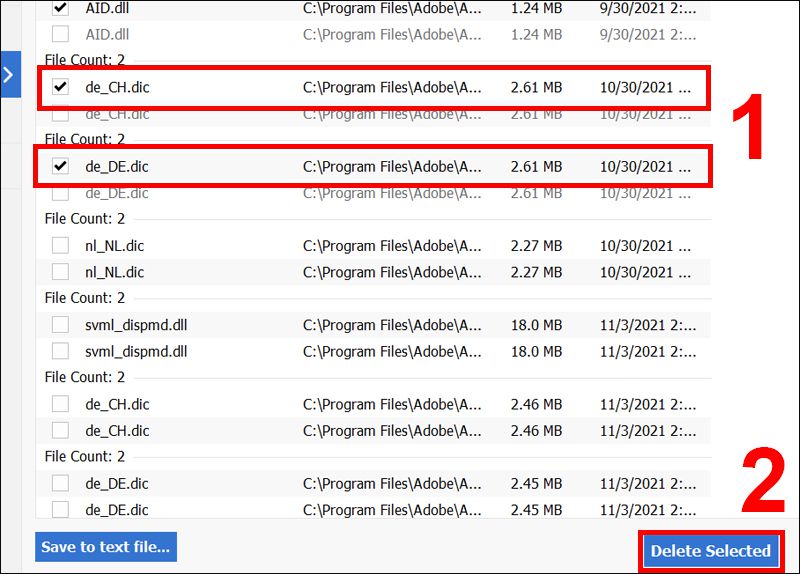Uncheck the checked 2.61 MB de_CH.dic checkbox
Screen dimensions: 800x574
(61, 87)
